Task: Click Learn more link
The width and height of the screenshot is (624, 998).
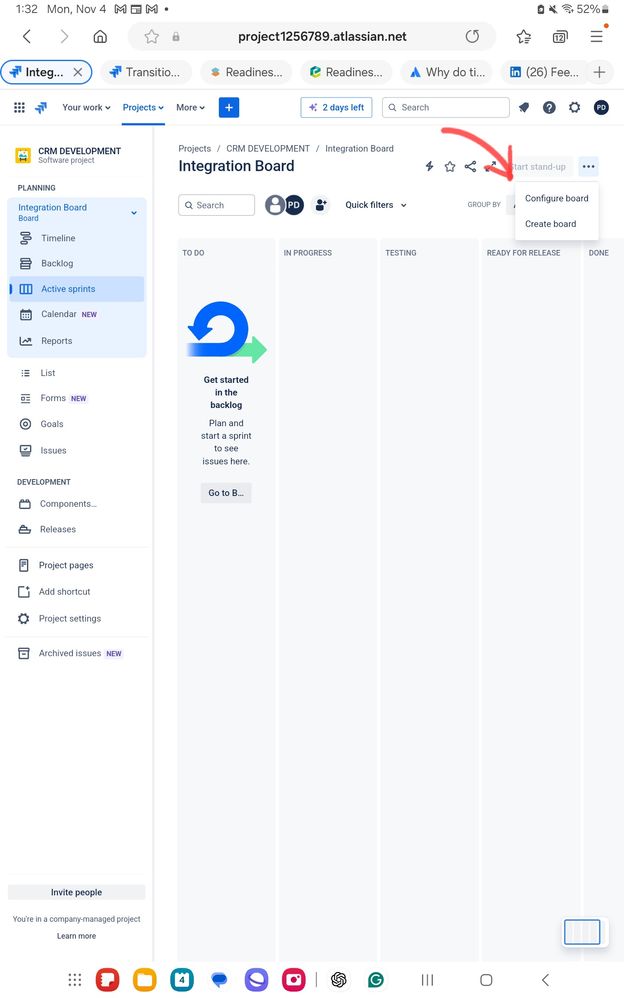Action: (x=76, y=936)
